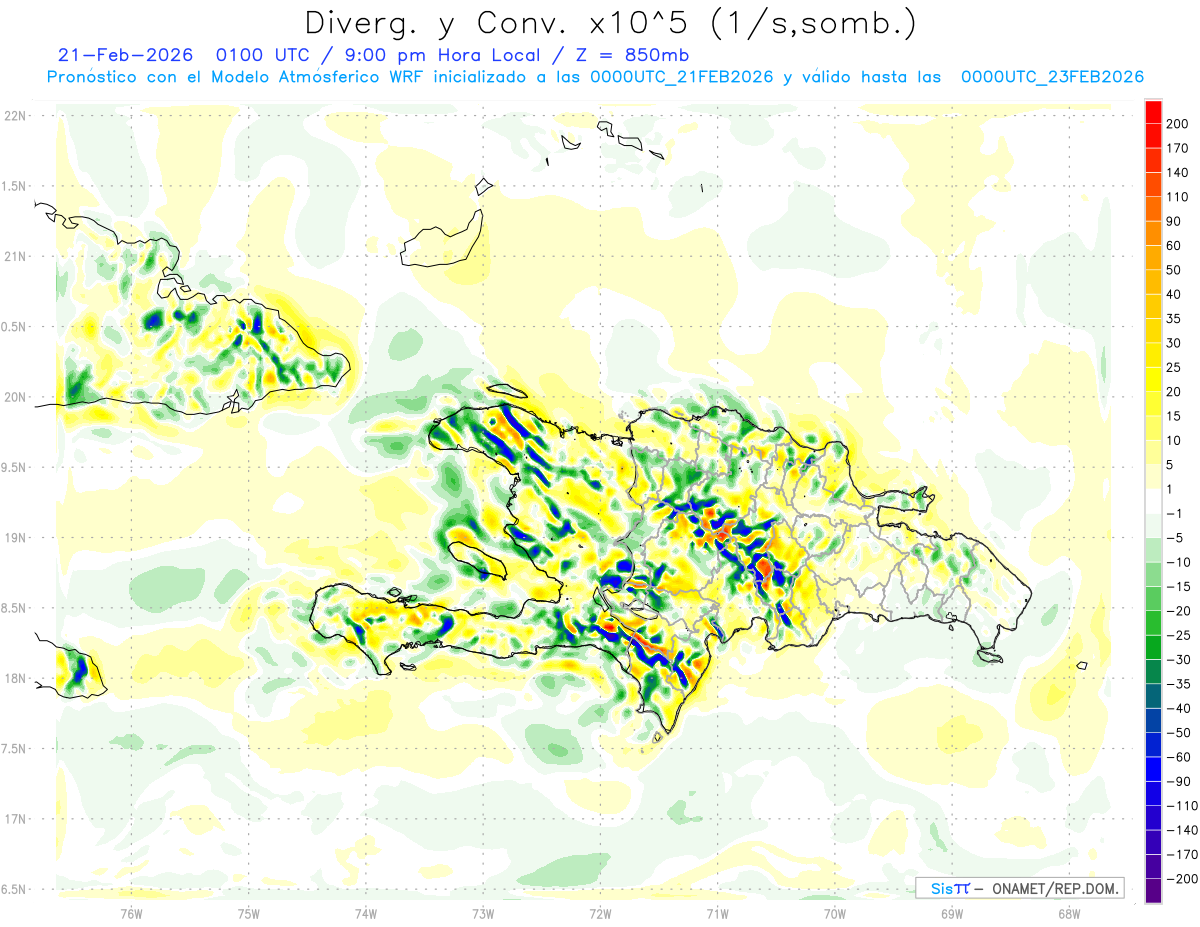Screen dimensions: 1200x927
Task: Click the '73W' longitude label
Action: 483,912
